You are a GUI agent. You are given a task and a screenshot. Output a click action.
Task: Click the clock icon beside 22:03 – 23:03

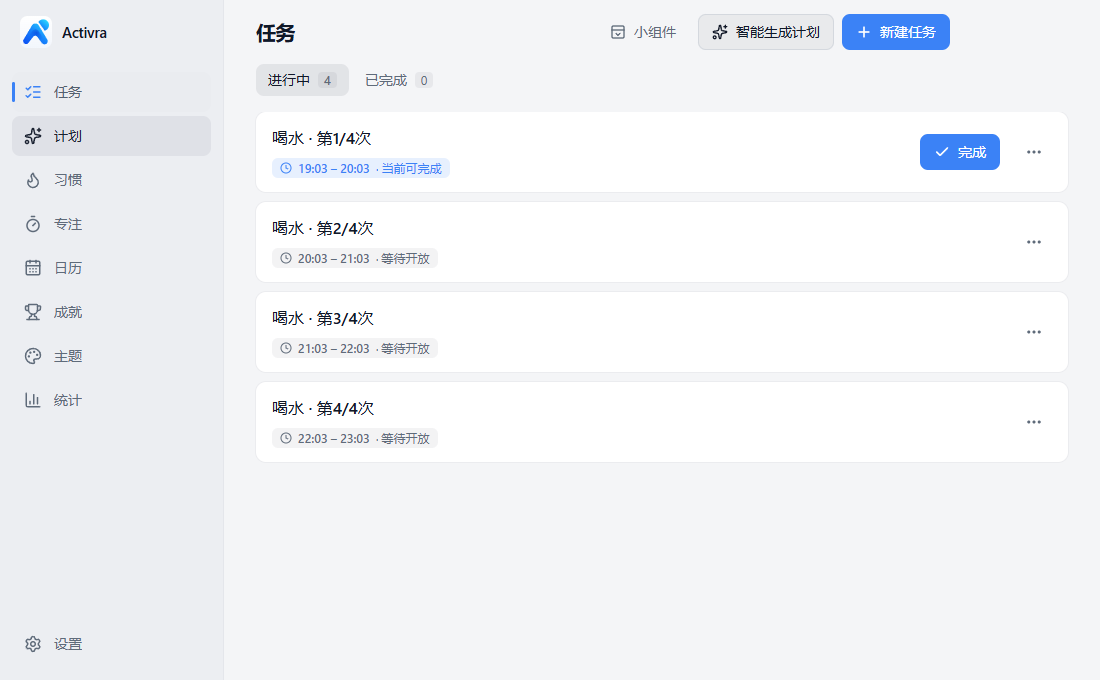286,438
